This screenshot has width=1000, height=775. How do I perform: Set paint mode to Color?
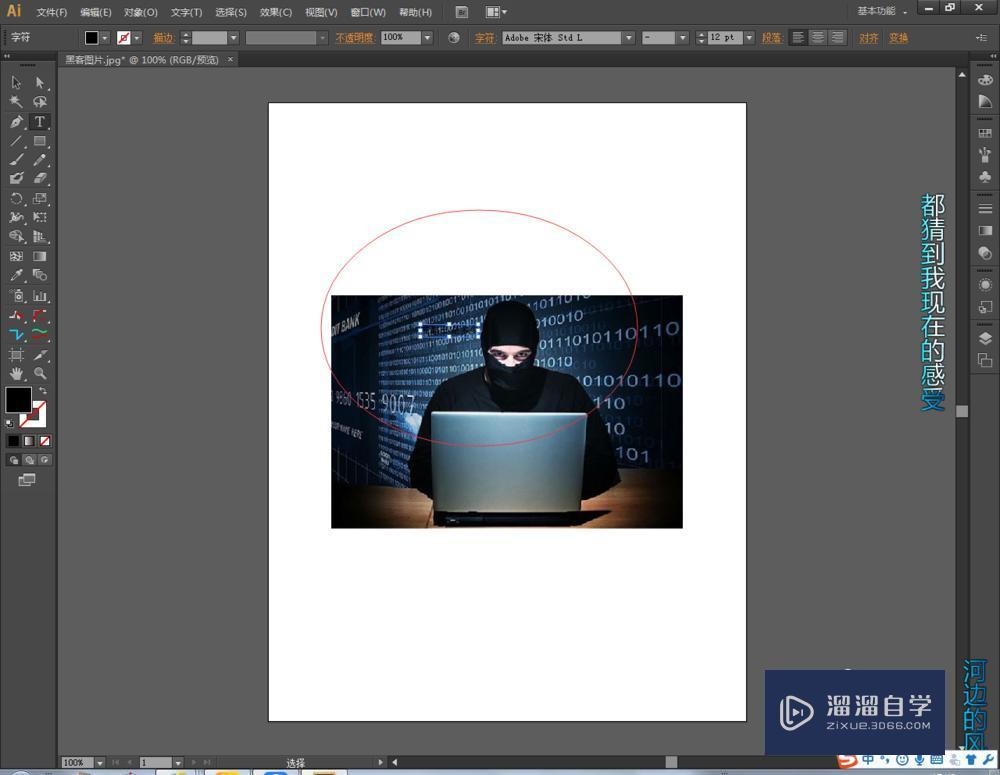13,441
